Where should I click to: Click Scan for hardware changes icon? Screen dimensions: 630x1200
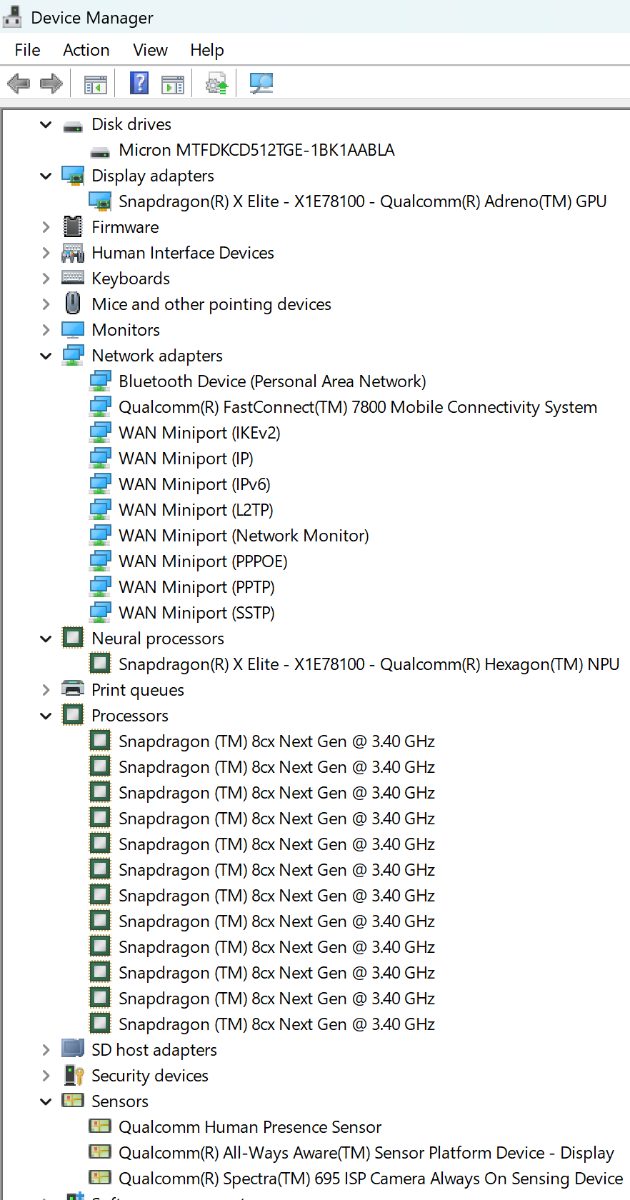(261, 84)
